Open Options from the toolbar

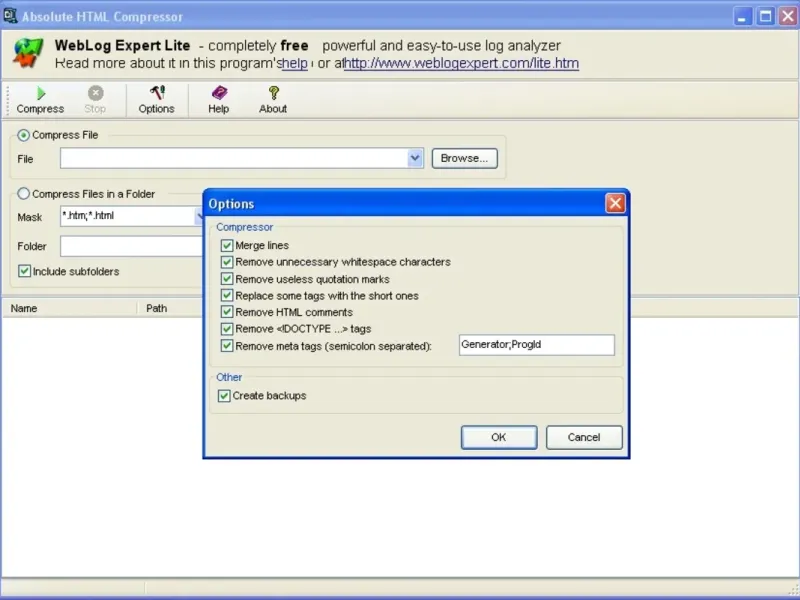click(x=157, y=100)
